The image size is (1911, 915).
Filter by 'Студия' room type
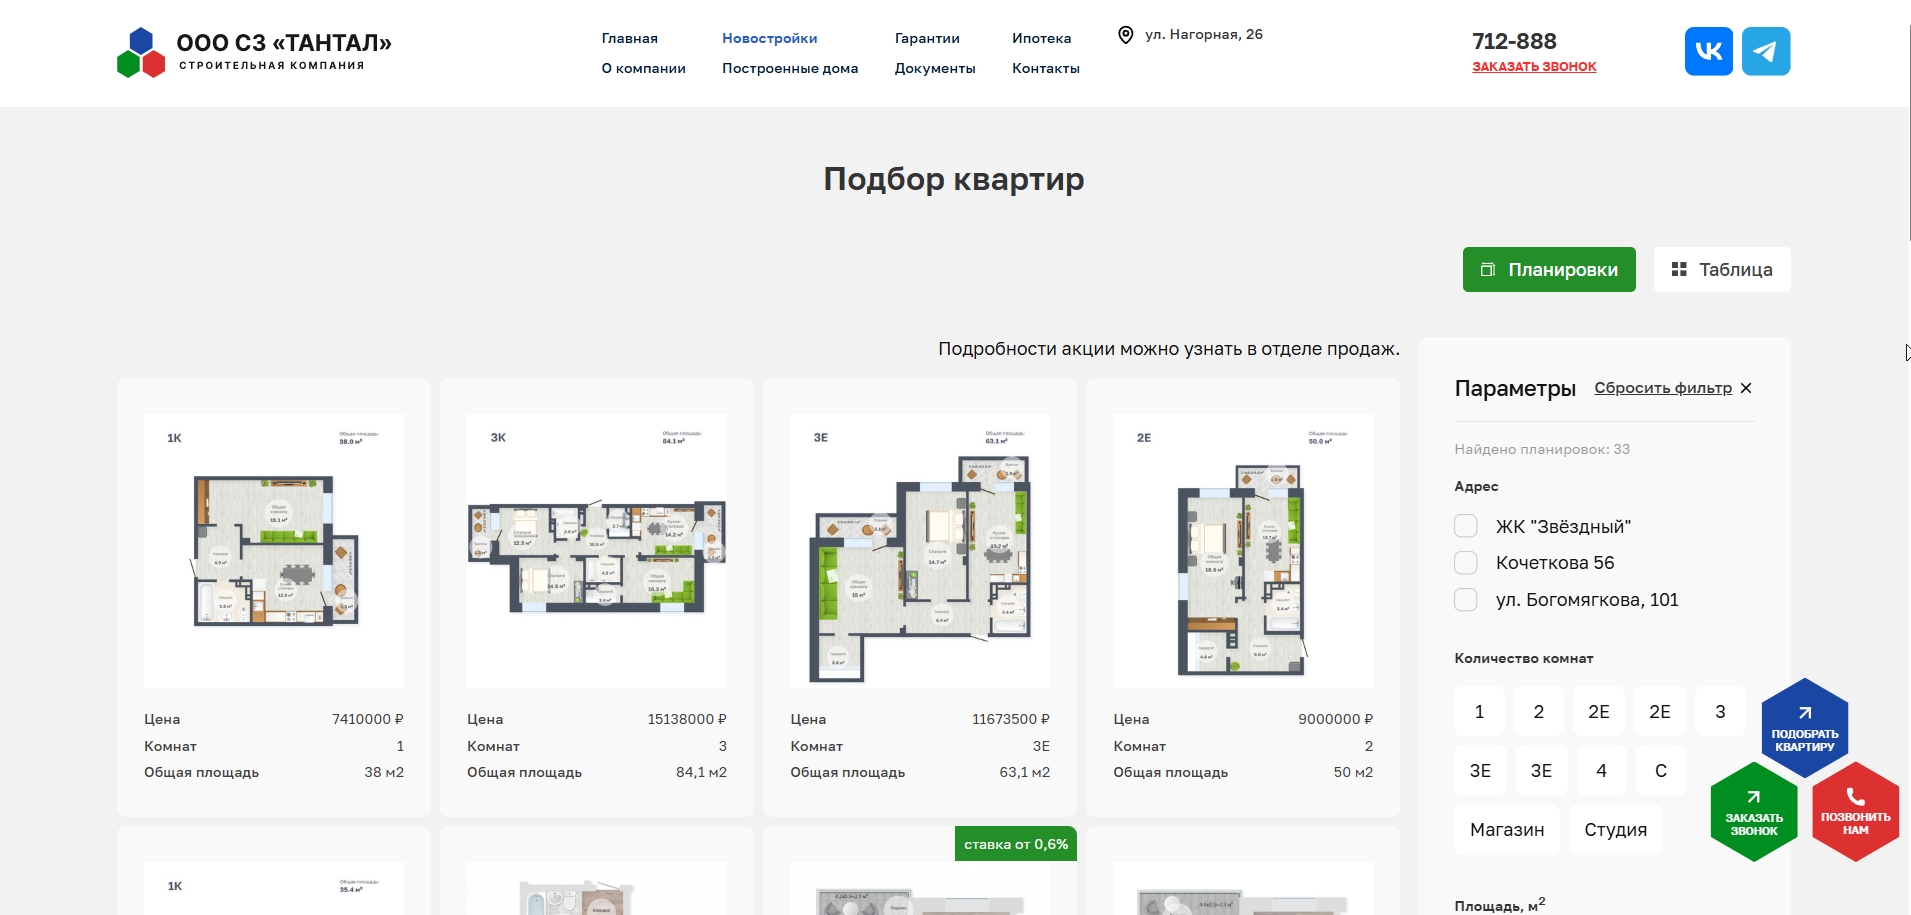1615,830
